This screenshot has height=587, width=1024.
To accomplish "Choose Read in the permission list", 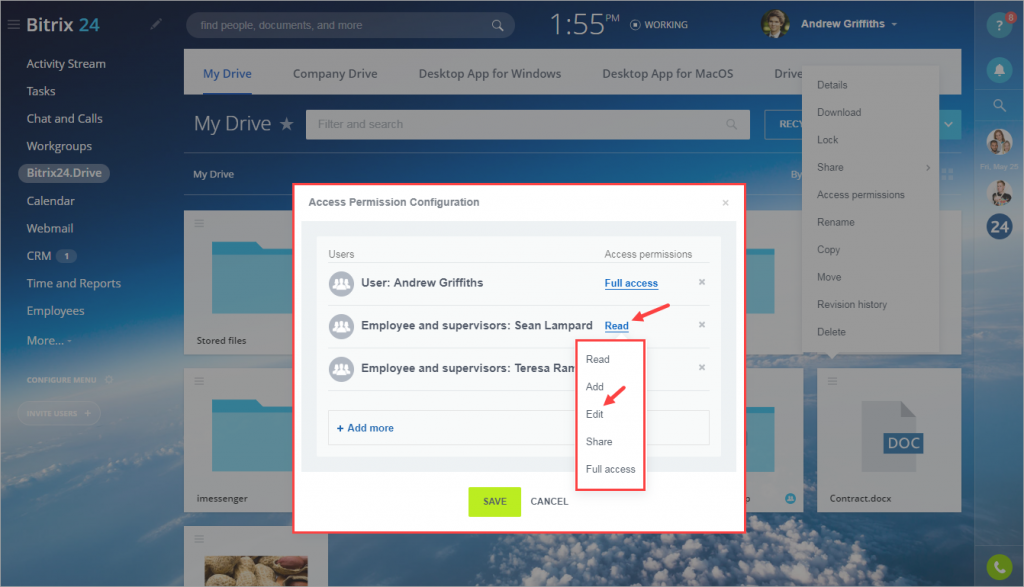I will [598, 359].
